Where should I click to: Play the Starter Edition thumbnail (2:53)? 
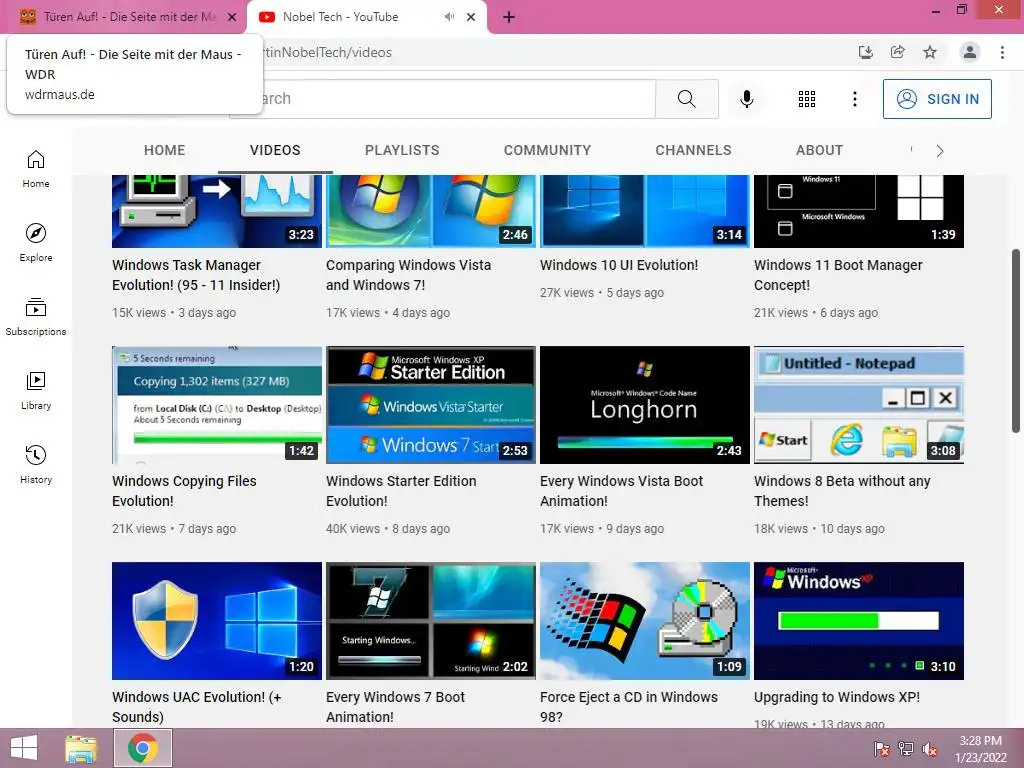point(431,405)
